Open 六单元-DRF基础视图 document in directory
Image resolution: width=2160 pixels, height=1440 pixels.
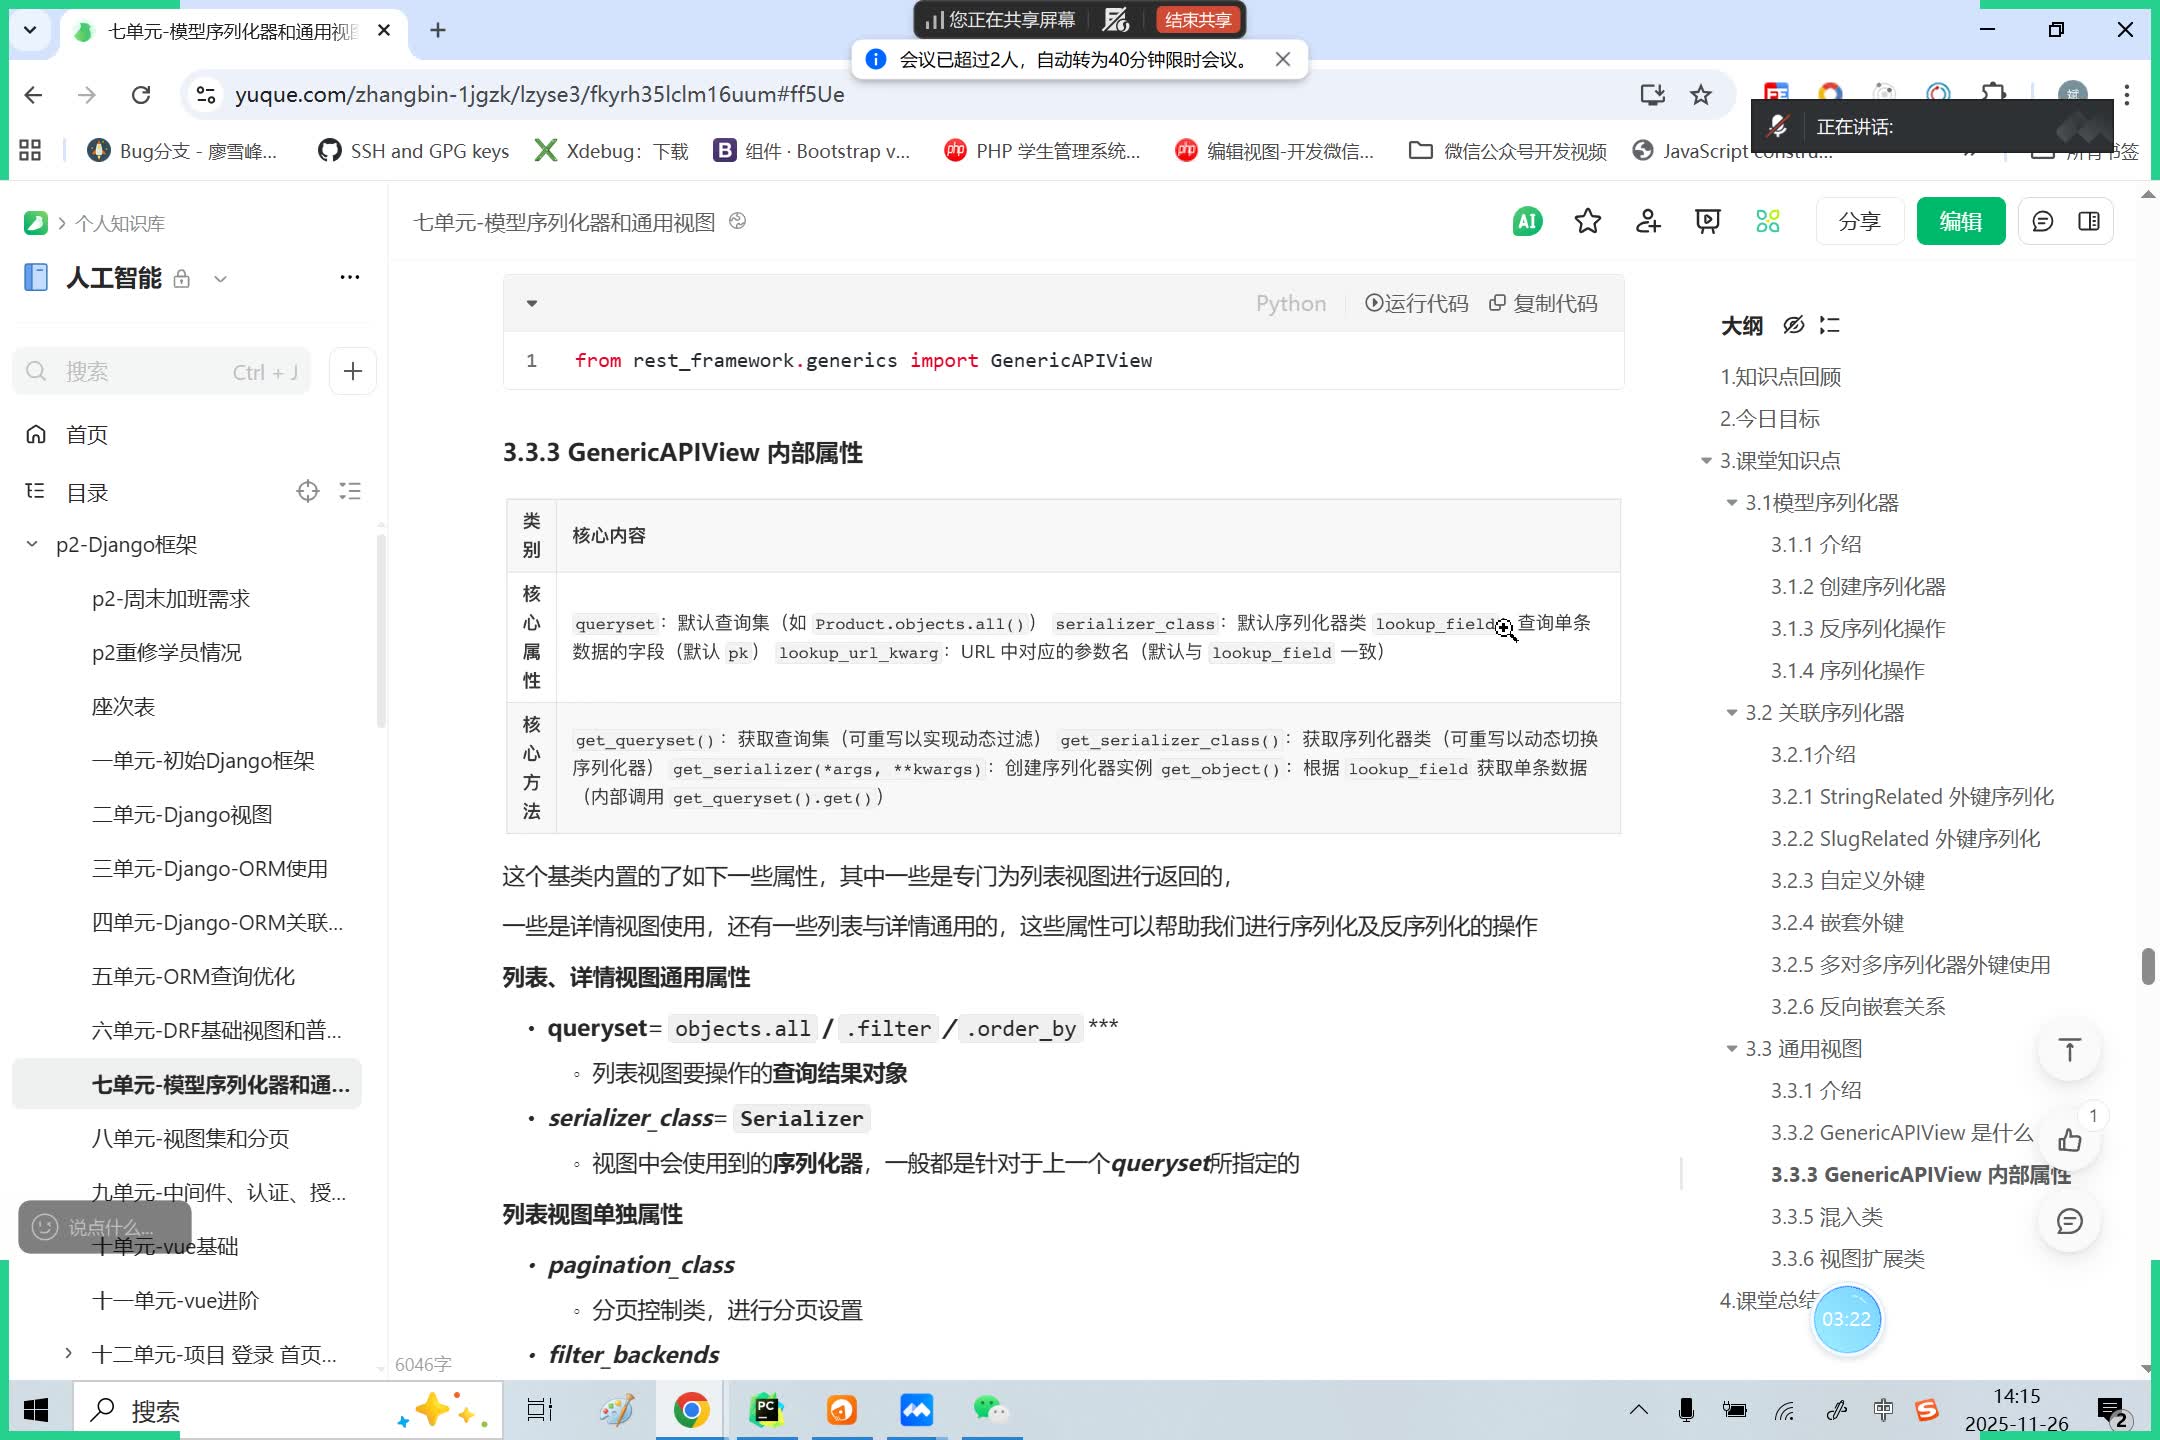(x=216, y=1030)
